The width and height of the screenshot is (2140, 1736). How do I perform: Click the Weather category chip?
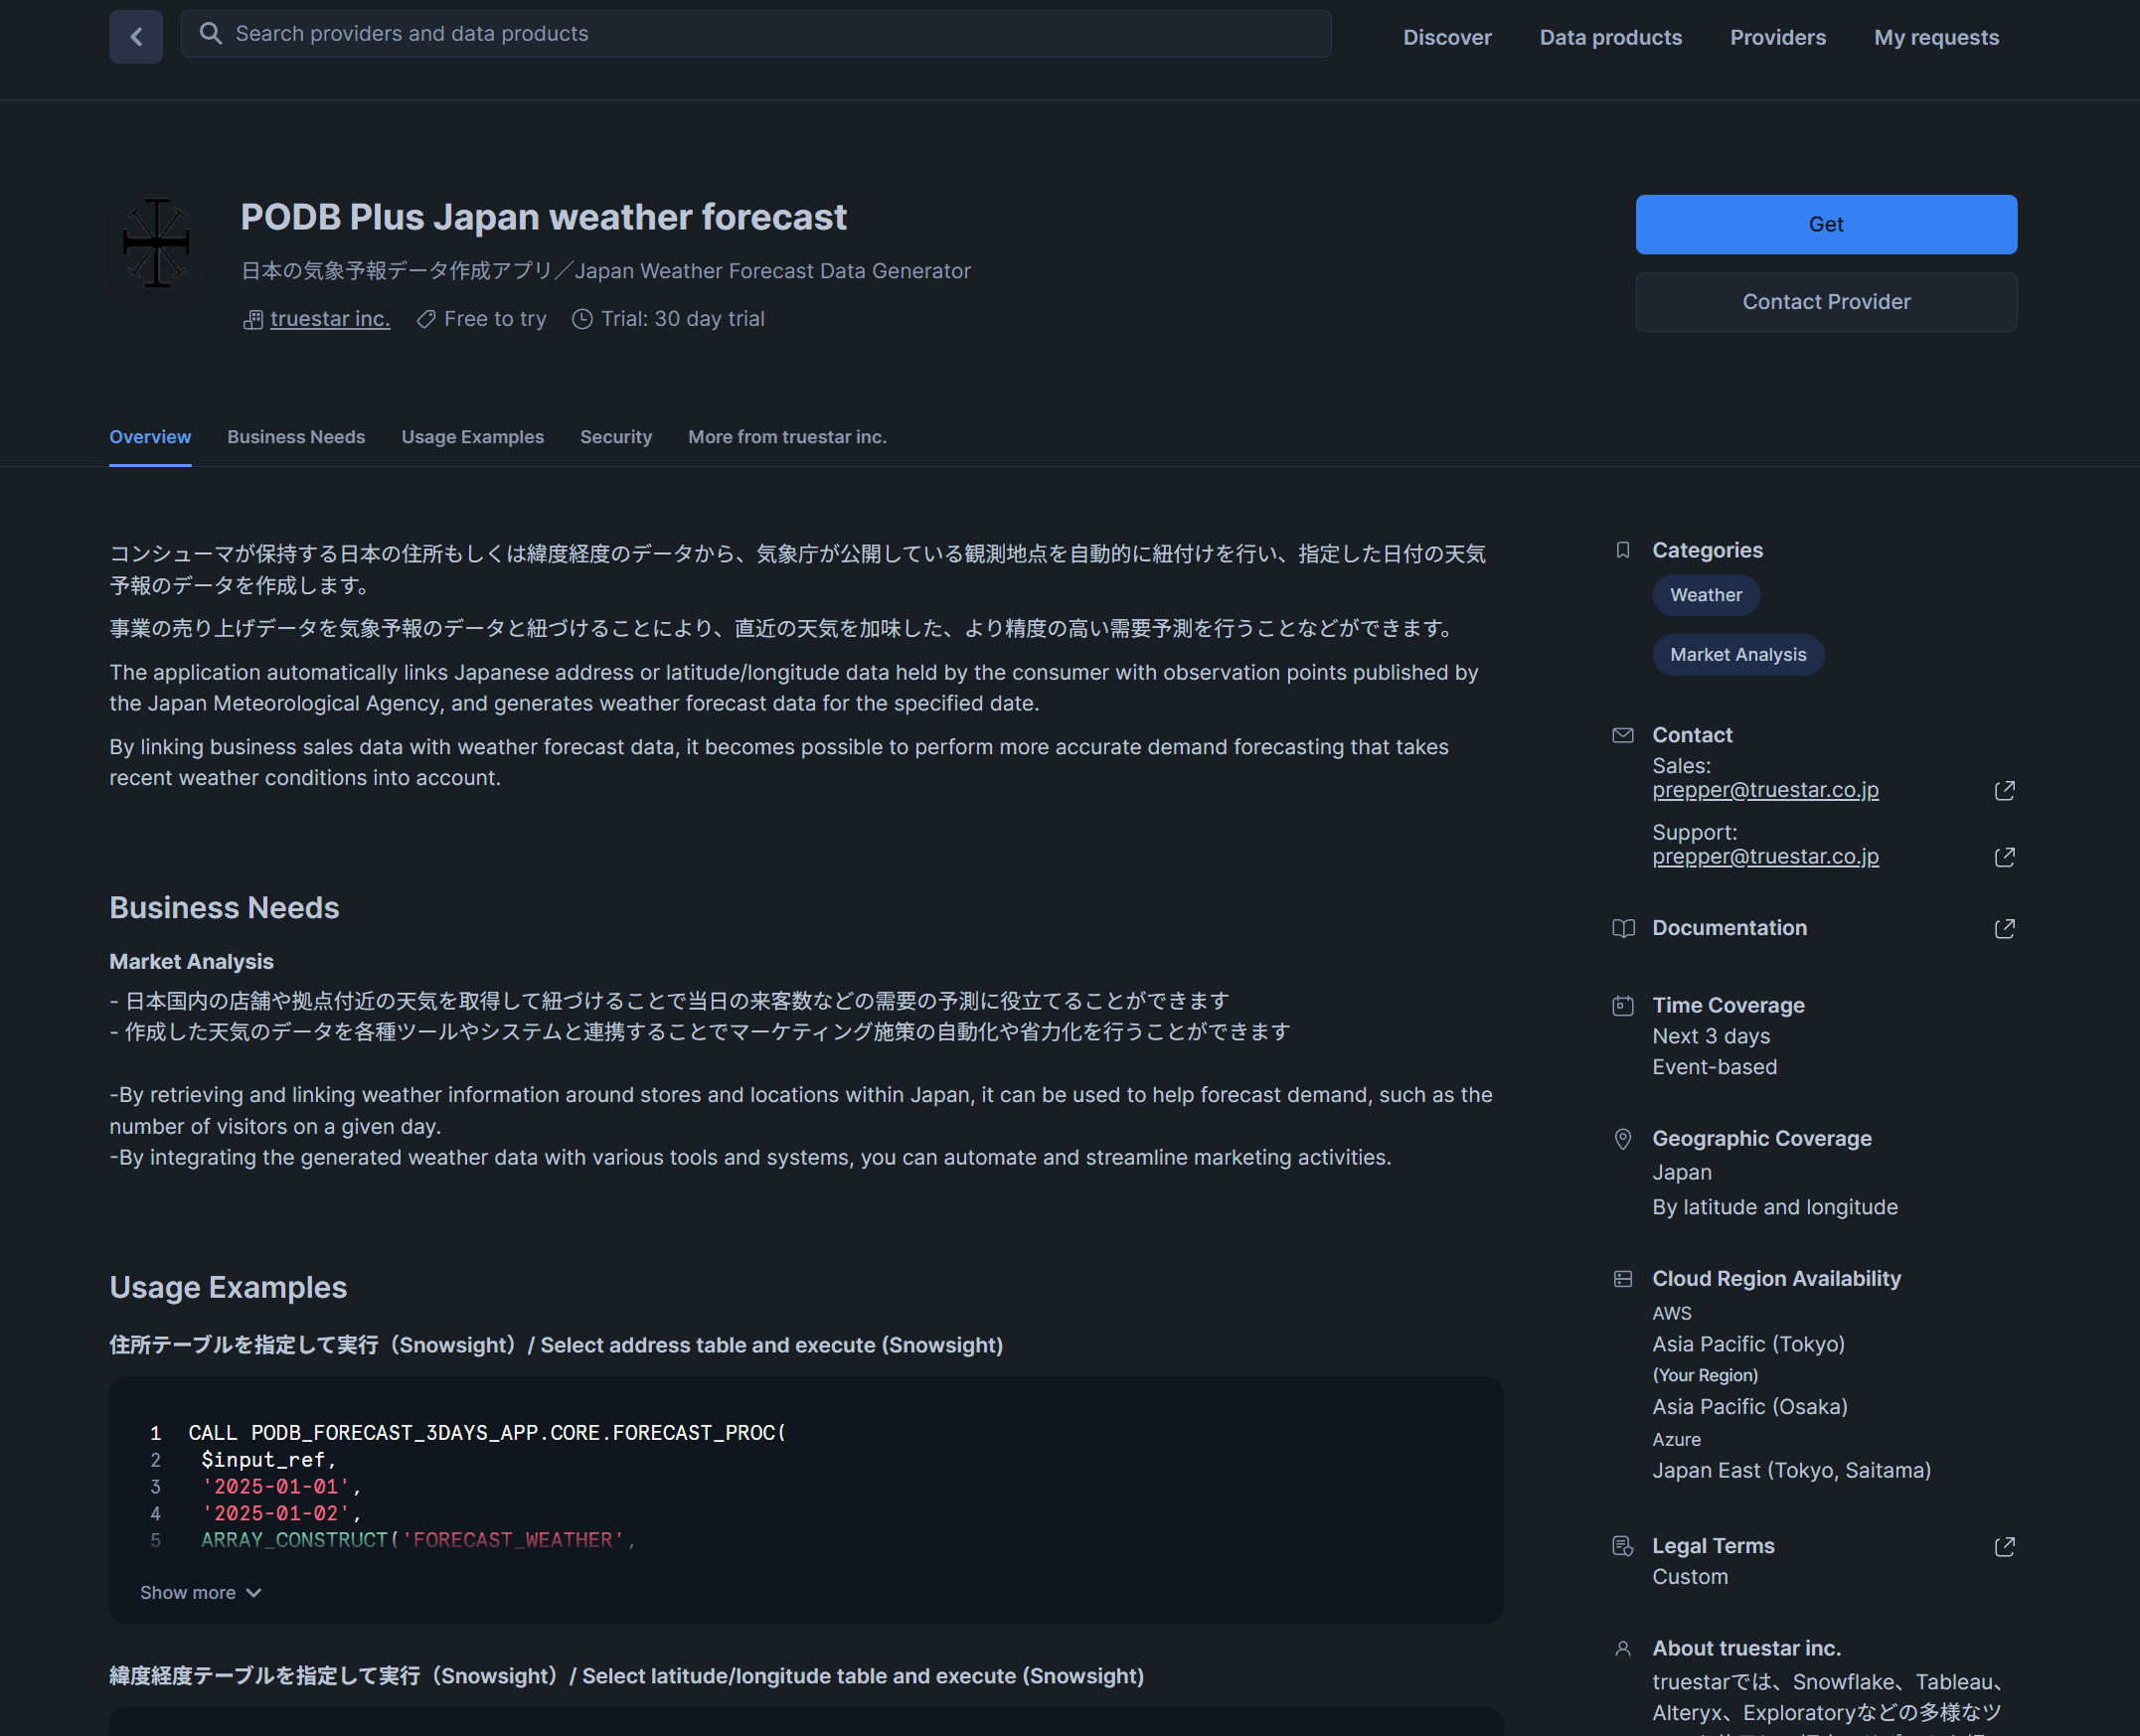click(x=1705, y=595)
